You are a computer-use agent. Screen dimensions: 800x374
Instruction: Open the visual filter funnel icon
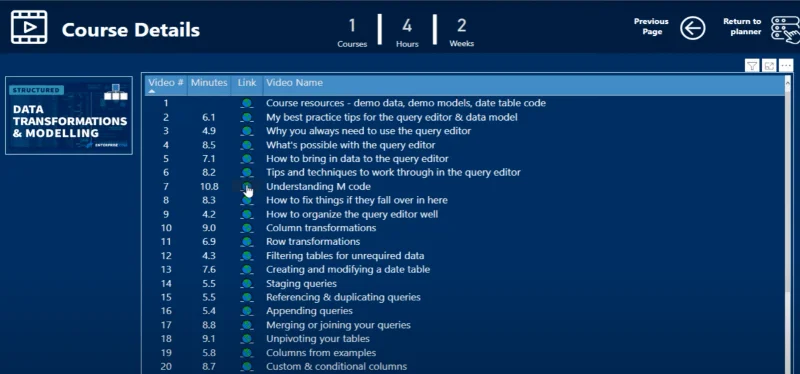tap(752, 65)
